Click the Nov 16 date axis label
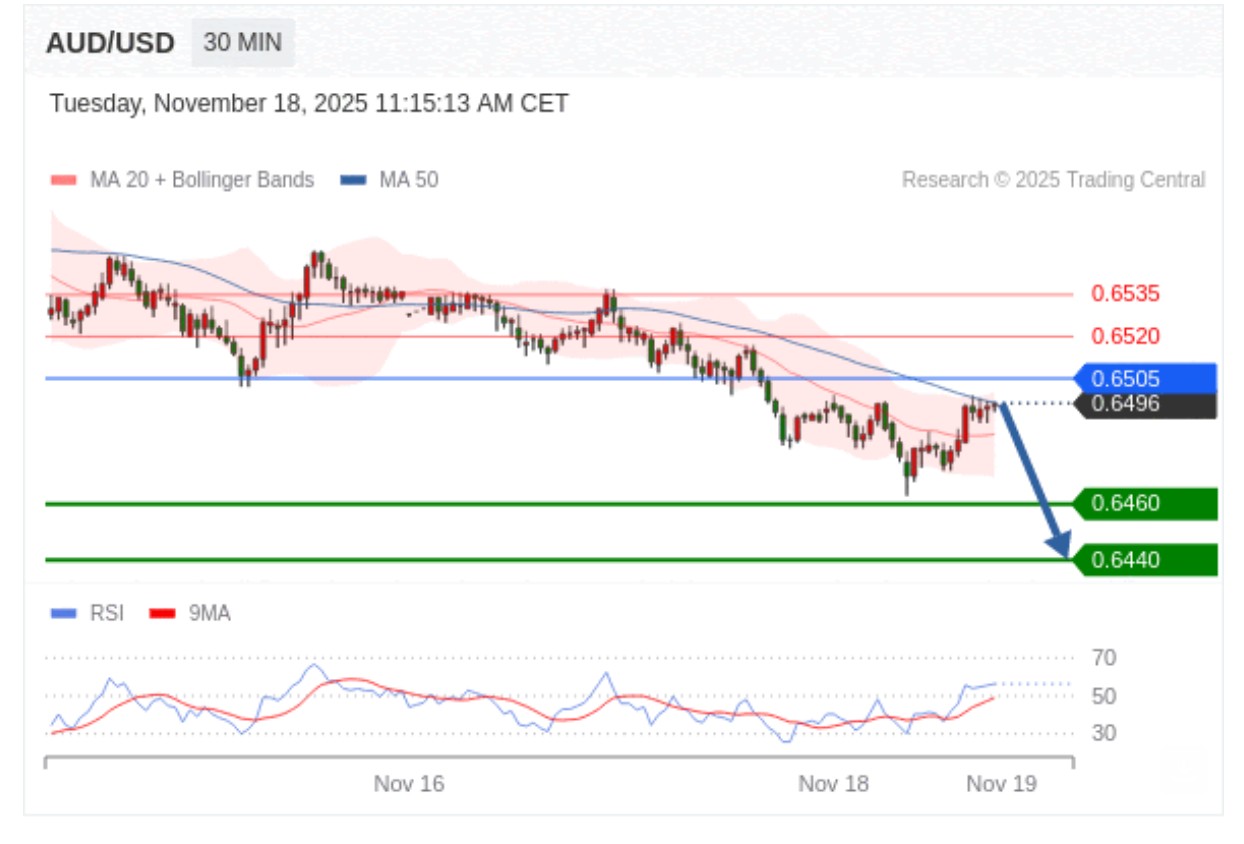1244x844 pixels. pyautogui.click(x=409, y=784)
